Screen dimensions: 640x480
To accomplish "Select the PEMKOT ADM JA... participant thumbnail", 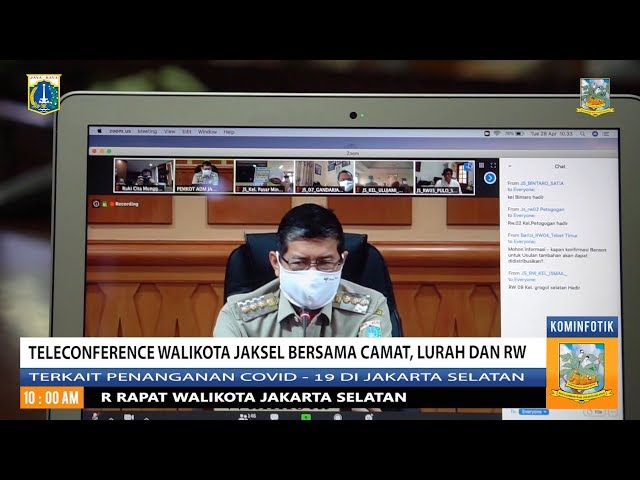I will (x=204, y=176).
